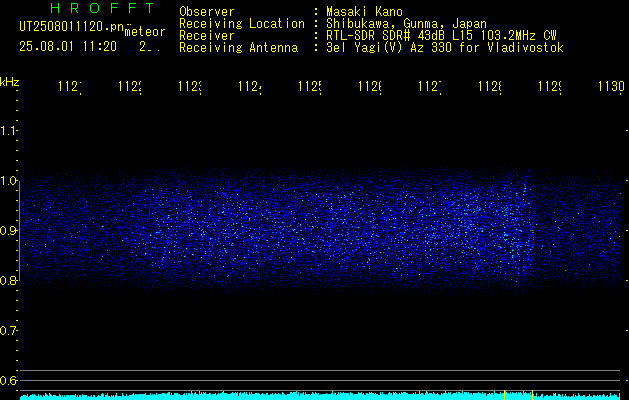Click the 1123 time axis label
The image size is (629, 400).
click(190, 87)
